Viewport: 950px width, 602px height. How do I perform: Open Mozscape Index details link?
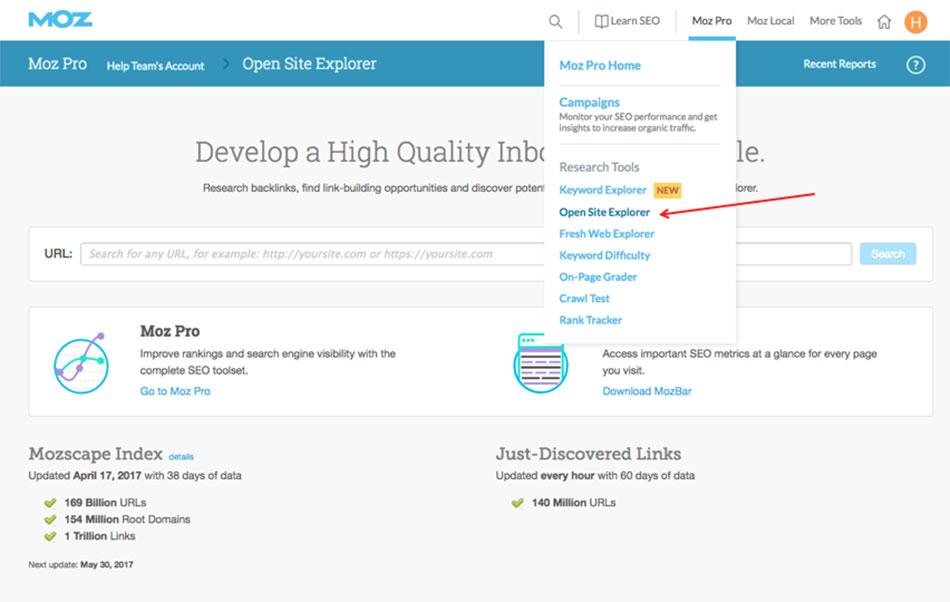[181, 457]
